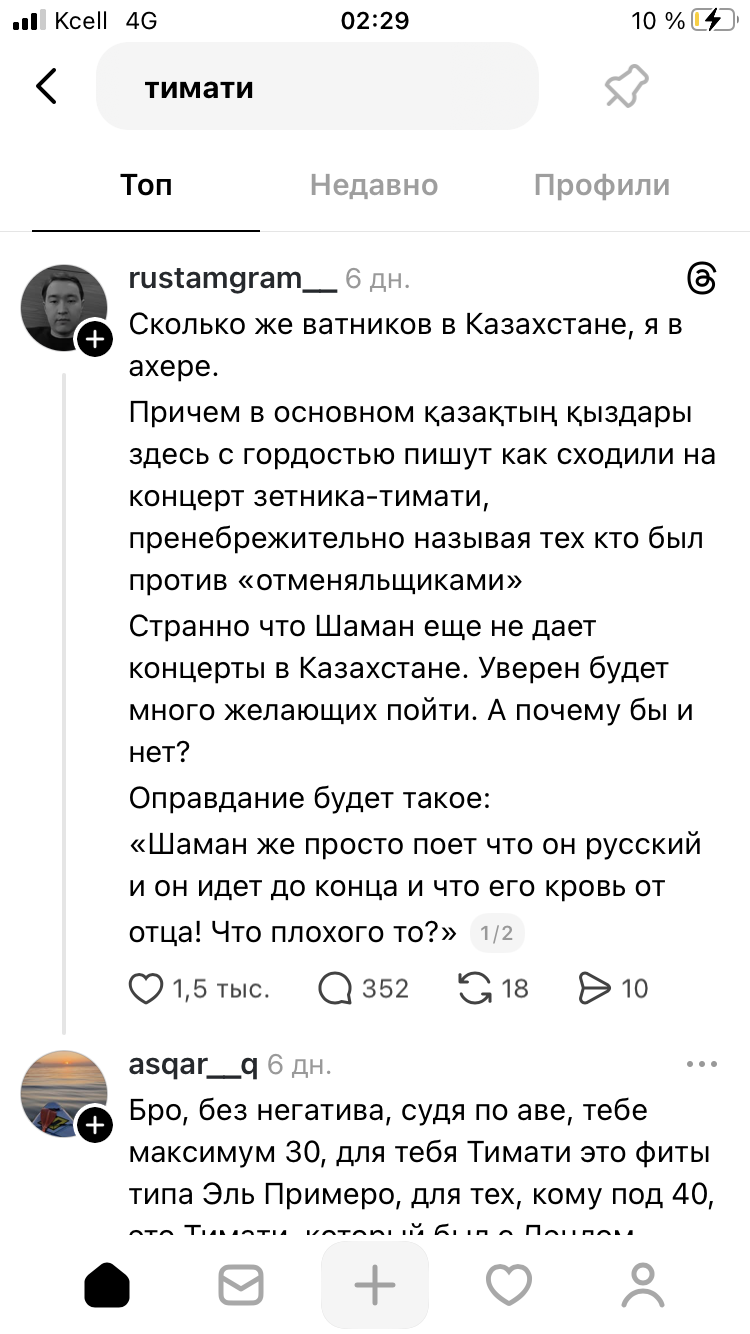Open comments on rustamgram__ post
Screen dimensions: 750x1334
click(x=335, y=989)
